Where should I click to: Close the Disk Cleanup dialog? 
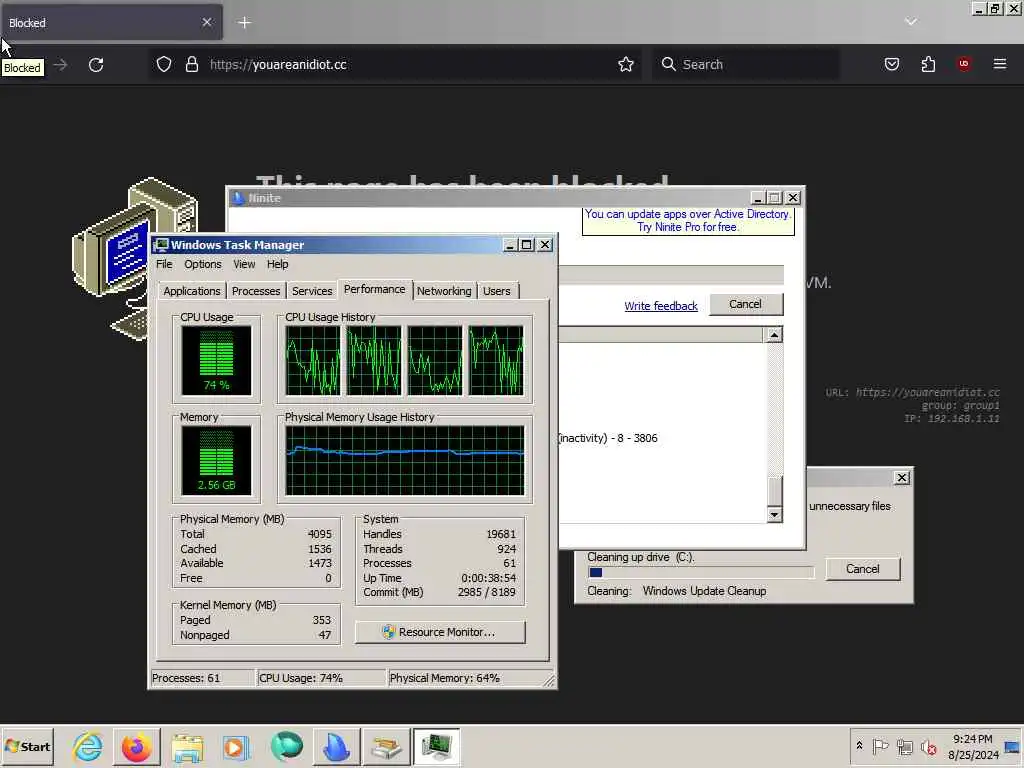click(x=901, y=478)
